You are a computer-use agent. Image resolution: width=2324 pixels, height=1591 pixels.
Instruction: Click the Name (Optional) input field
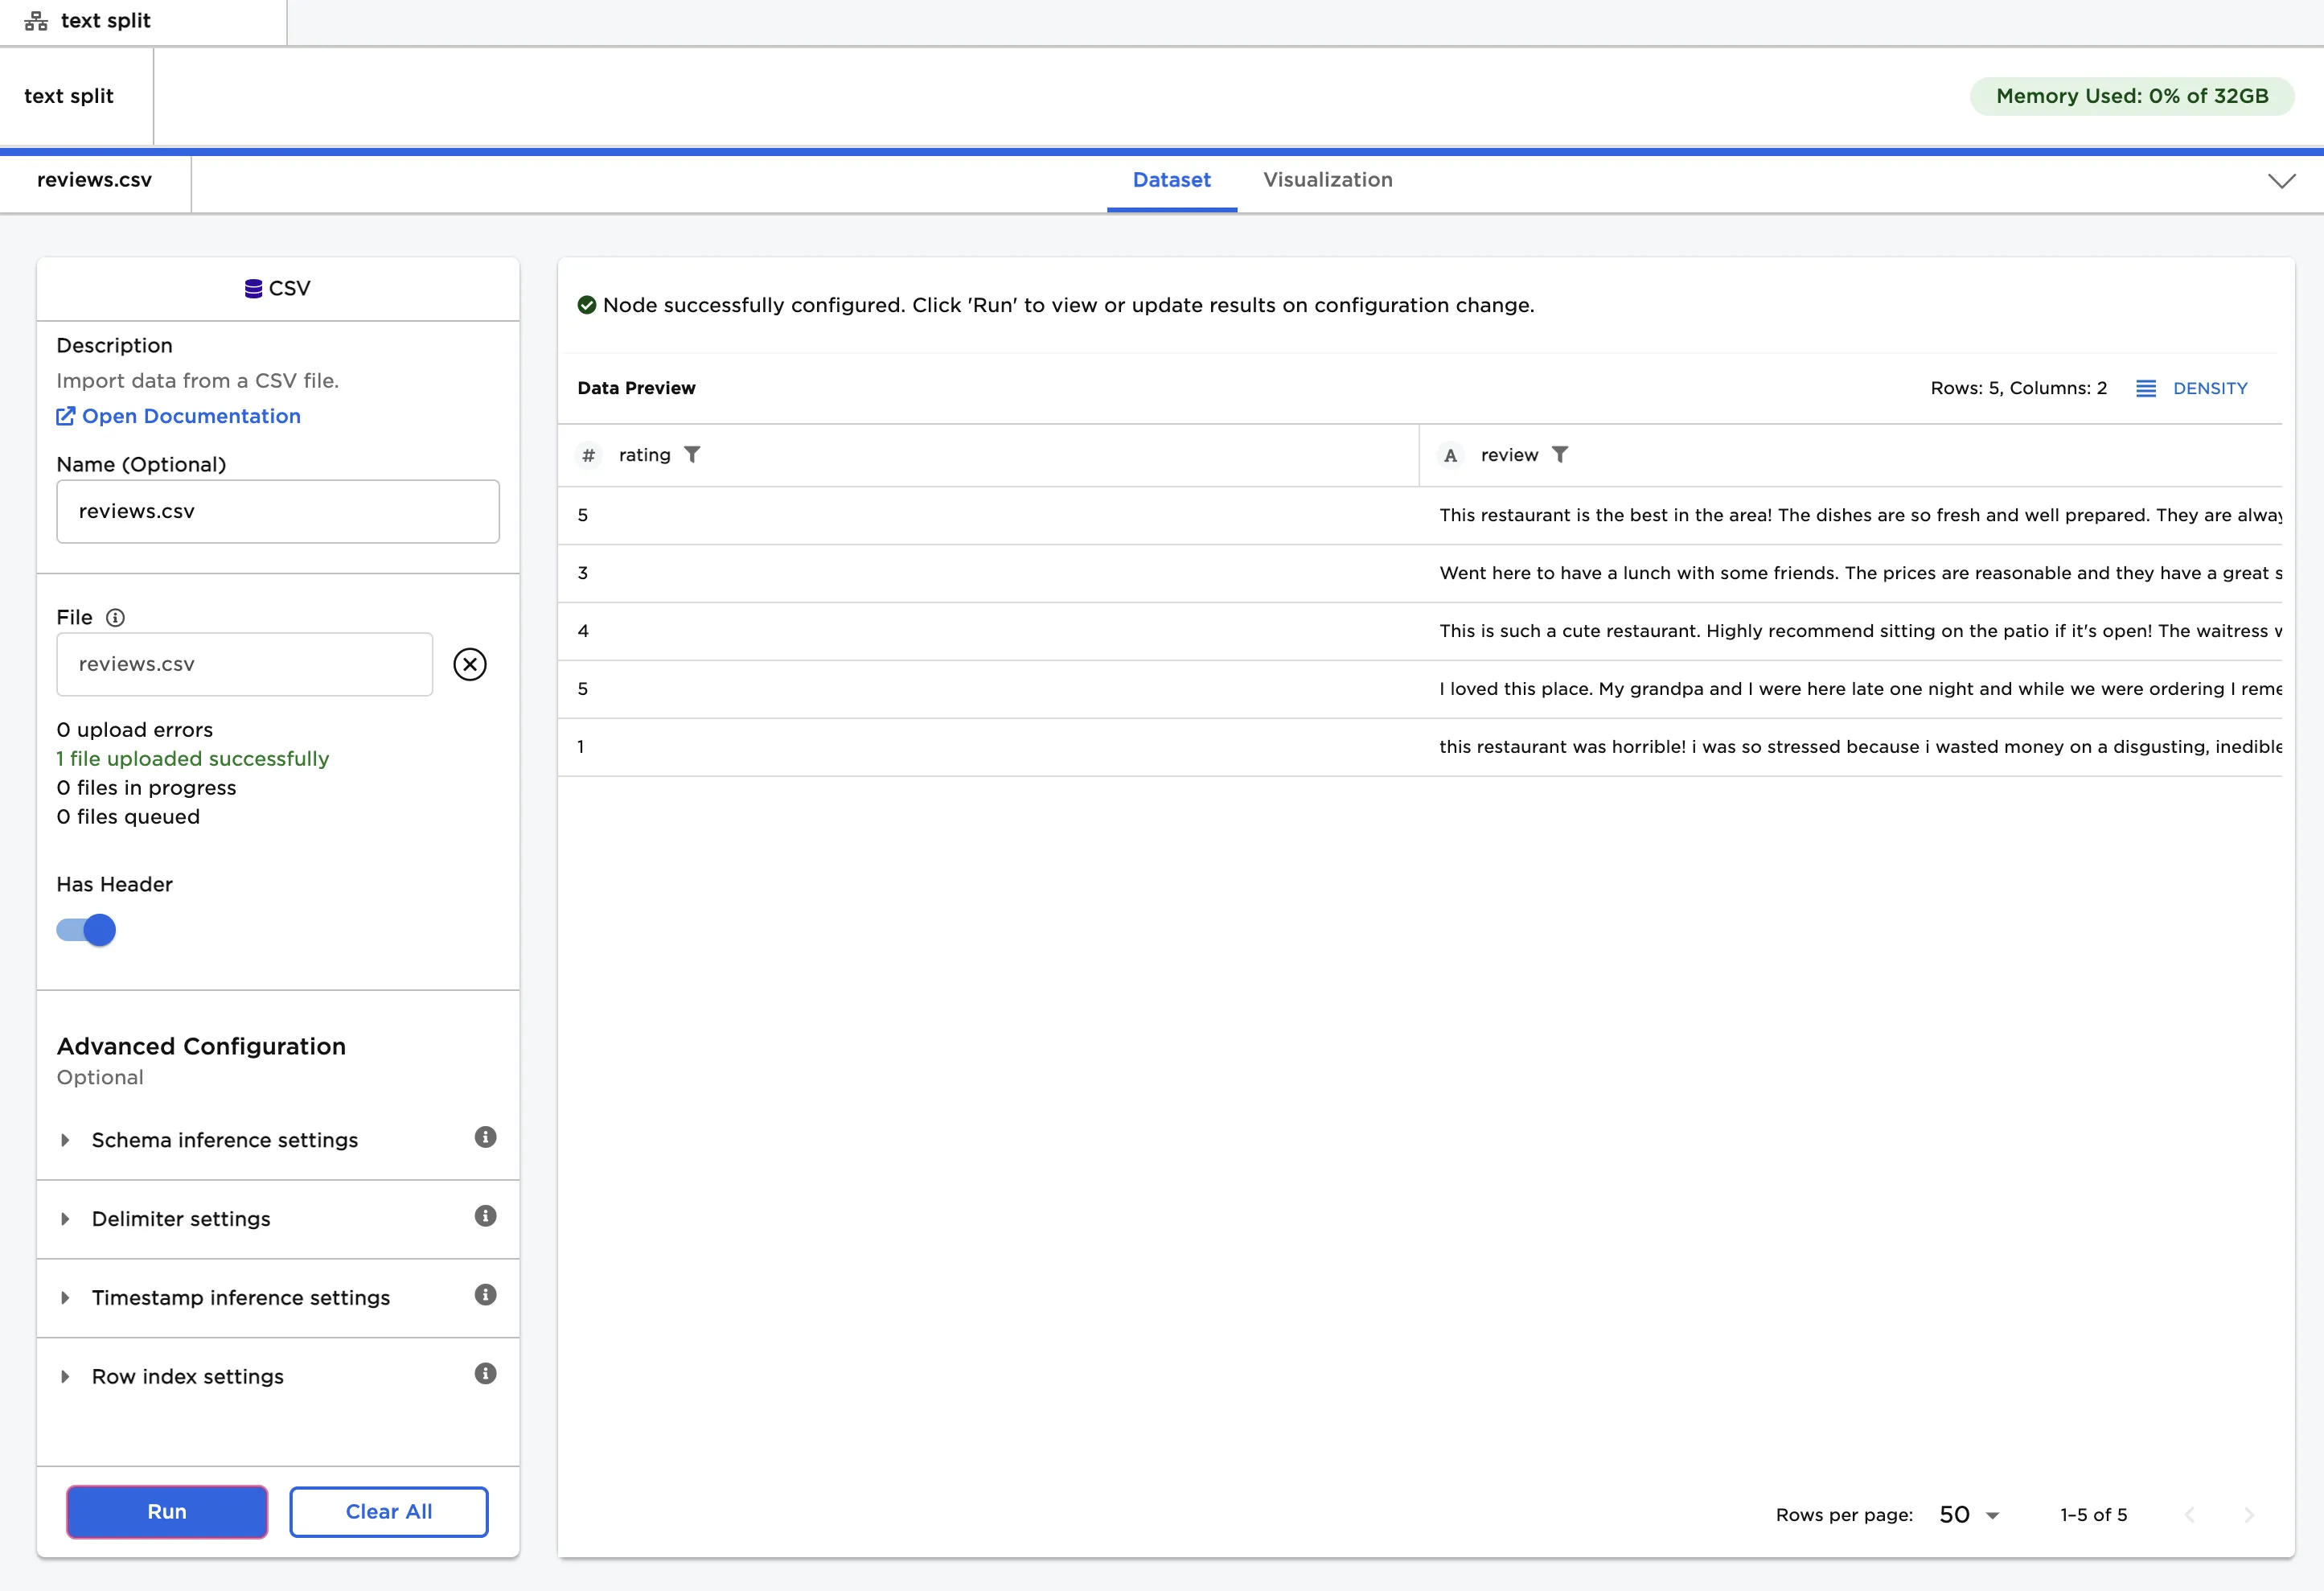tap(277, 512)
